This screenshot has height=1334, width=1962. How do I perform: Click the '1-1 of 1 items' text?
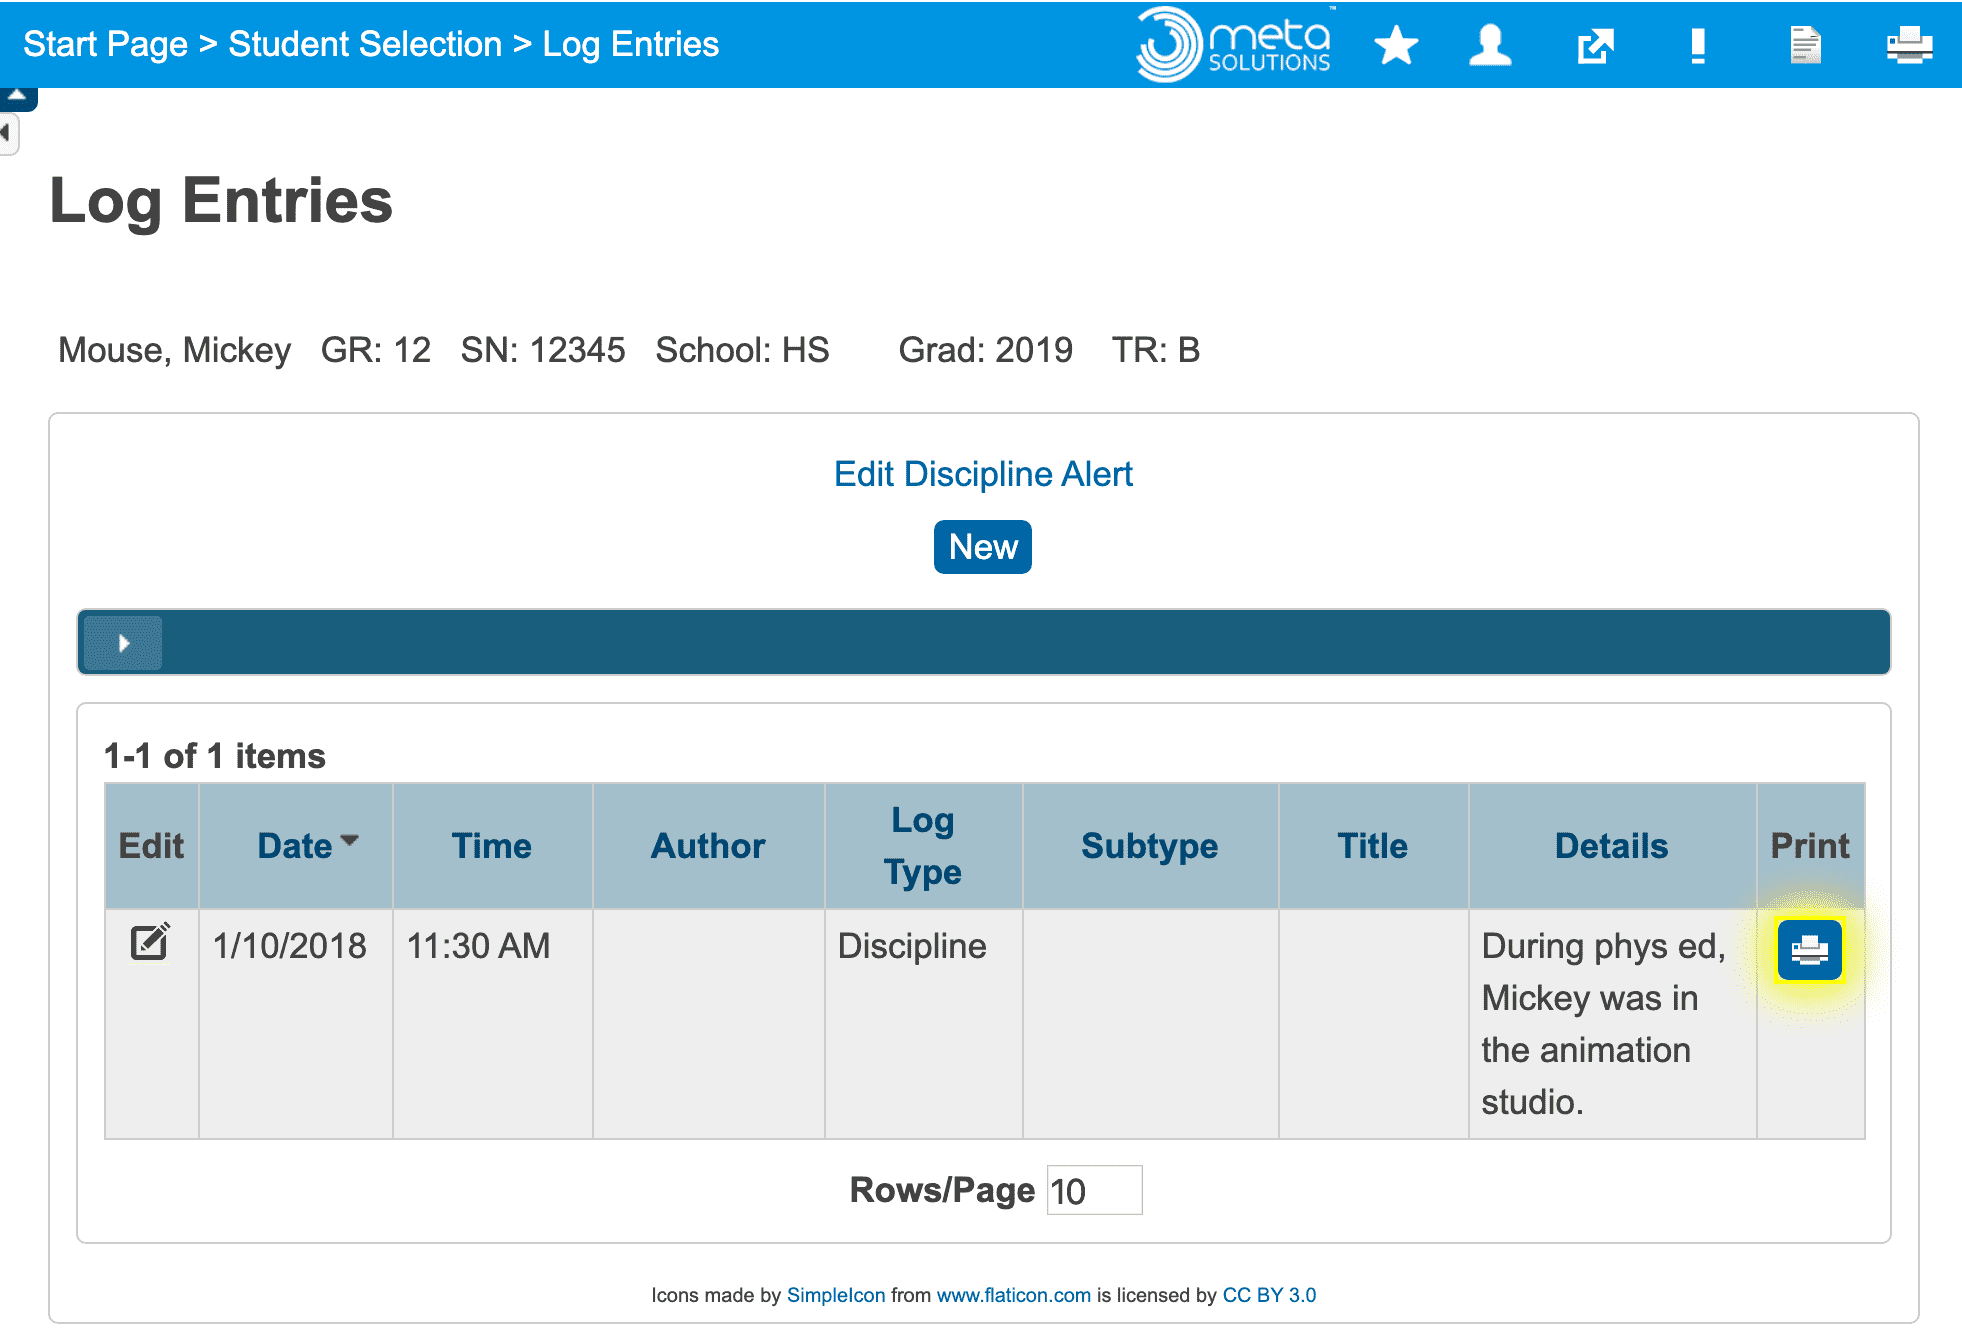[x=215, y=756]
